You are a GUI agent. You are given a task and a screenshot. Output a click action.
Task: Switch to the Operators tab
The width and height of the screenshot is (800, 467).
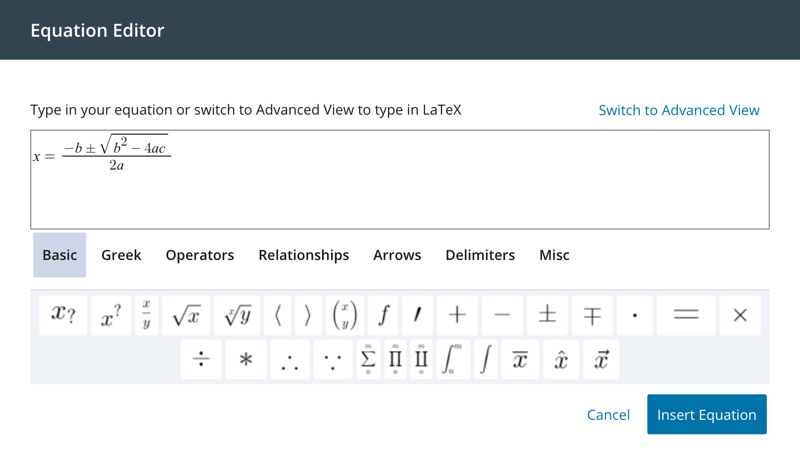point(200,255)
